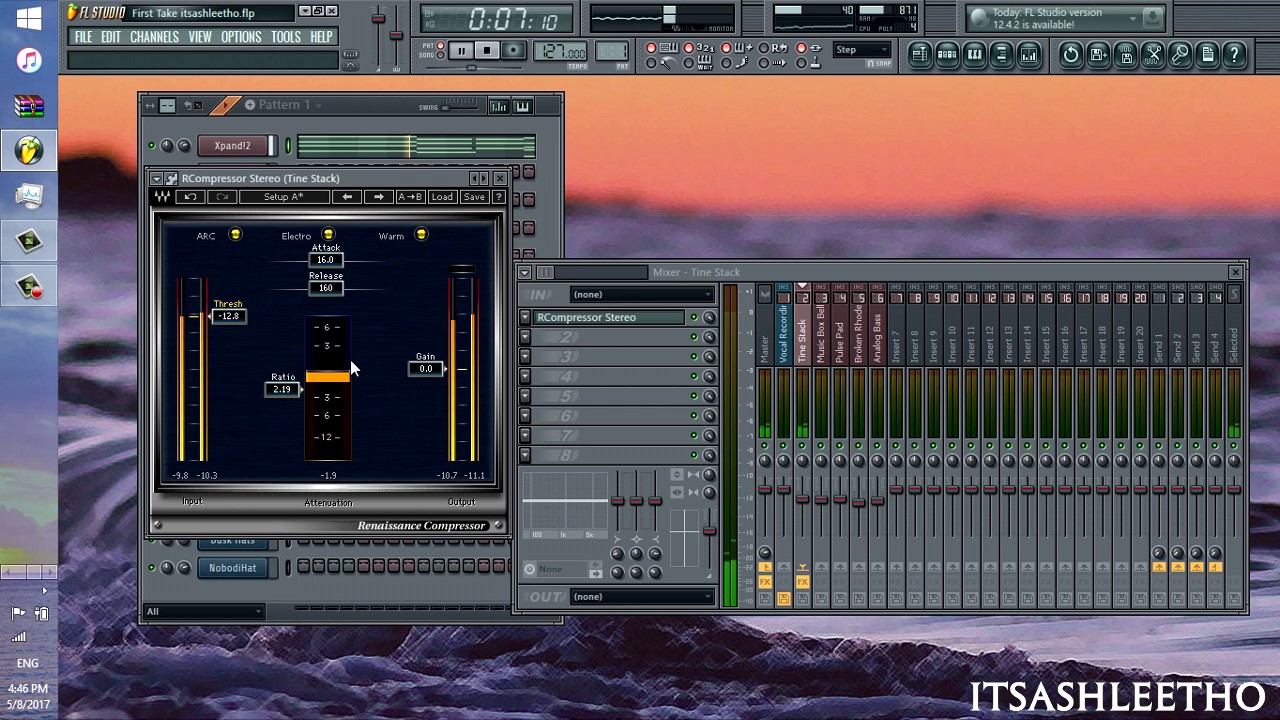Click the Thresh slider handle in RCompressor

(x=228, y=316)
